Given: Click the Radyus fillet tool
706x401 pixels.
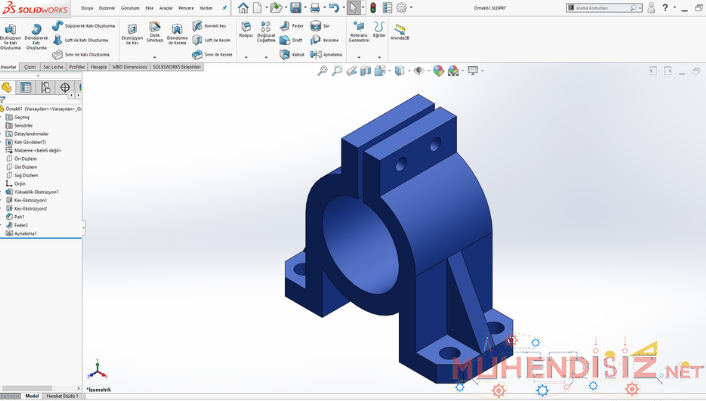Looking at the screenshot, I should (246, 29).
